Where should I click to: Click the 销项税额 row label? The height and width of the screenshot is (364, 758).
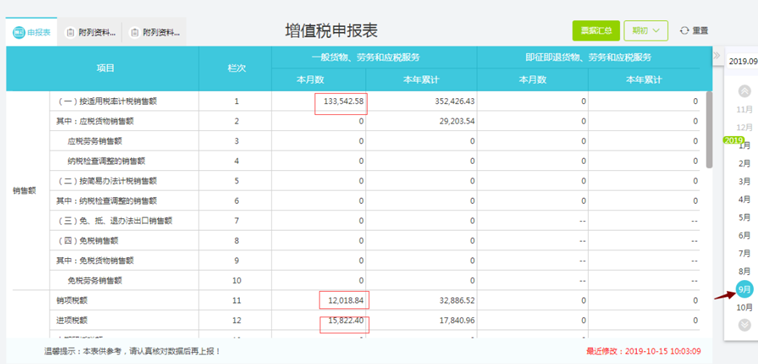pos(72,301)
